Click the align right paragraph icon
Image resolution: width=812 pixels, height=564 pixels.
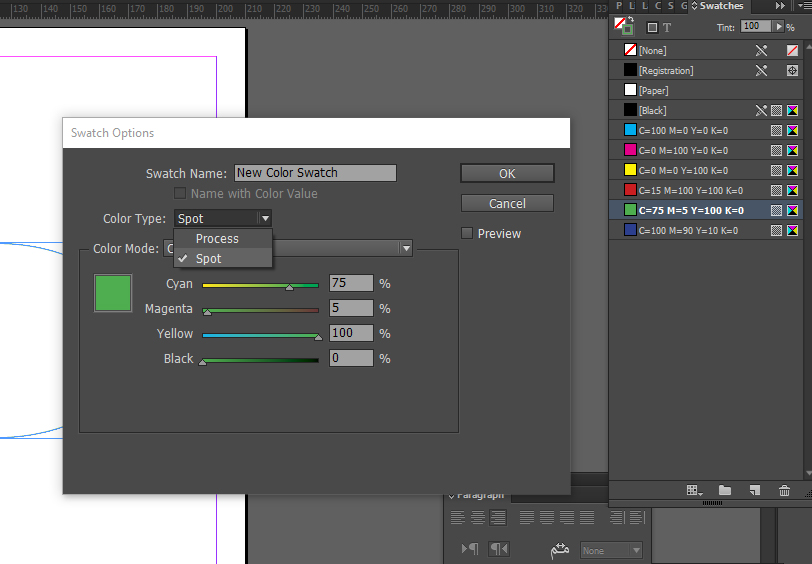[x=496, y=517]
